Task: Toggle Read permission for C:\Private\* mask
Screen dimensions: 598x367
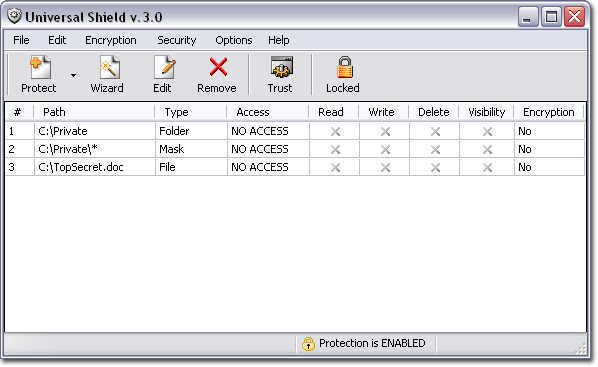Action: tap(335, 150)
